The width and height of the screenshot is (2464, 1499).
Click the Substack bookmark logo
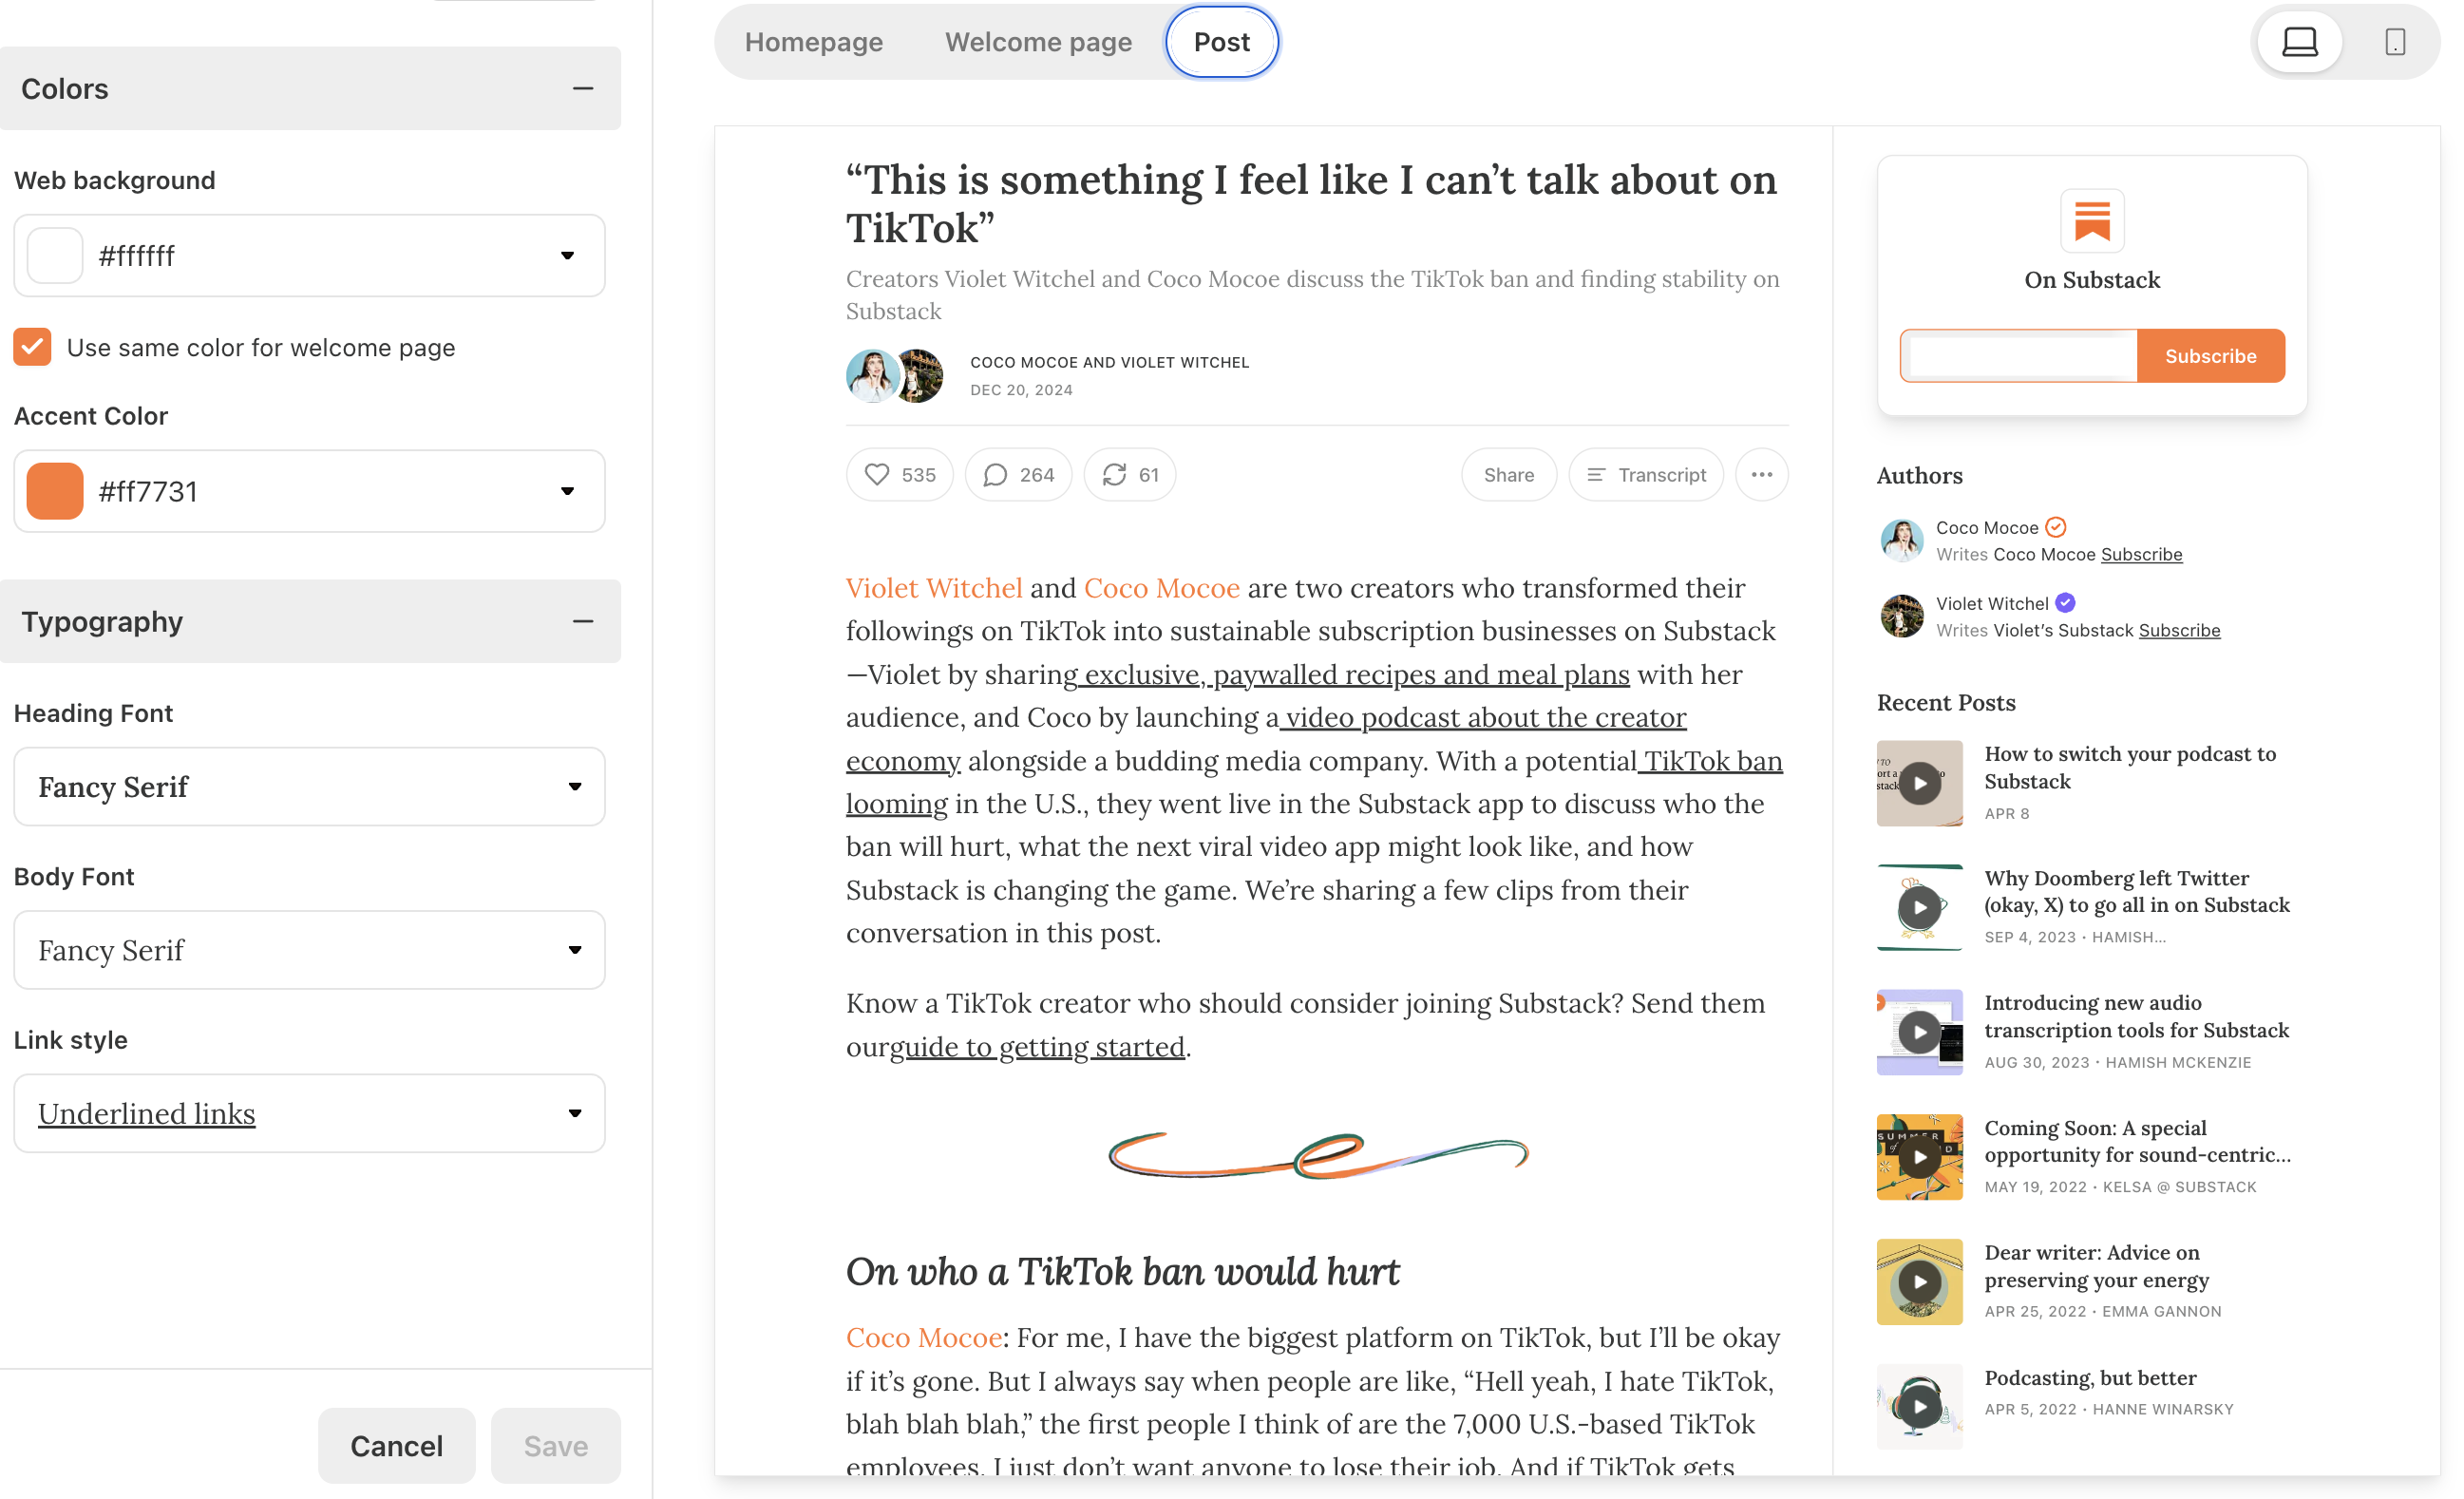click(2091, 221)
